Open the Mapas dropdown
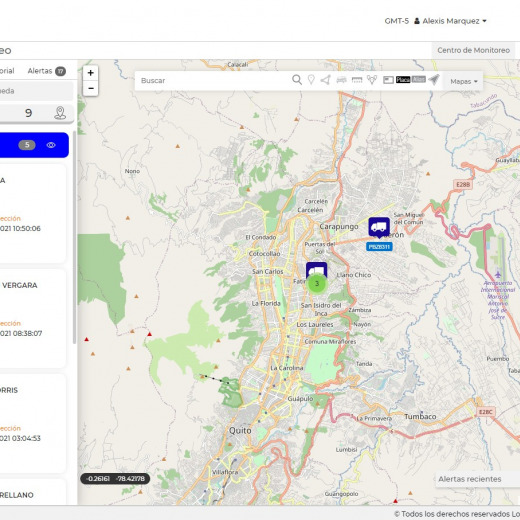 click(463, 81)
